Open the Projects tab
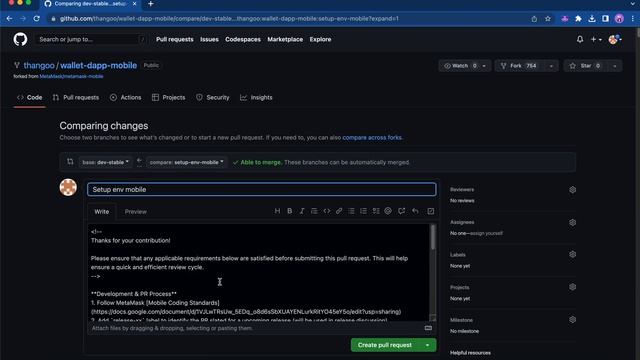The height and width of the screenshot is (360, 640). pos(169,98)
